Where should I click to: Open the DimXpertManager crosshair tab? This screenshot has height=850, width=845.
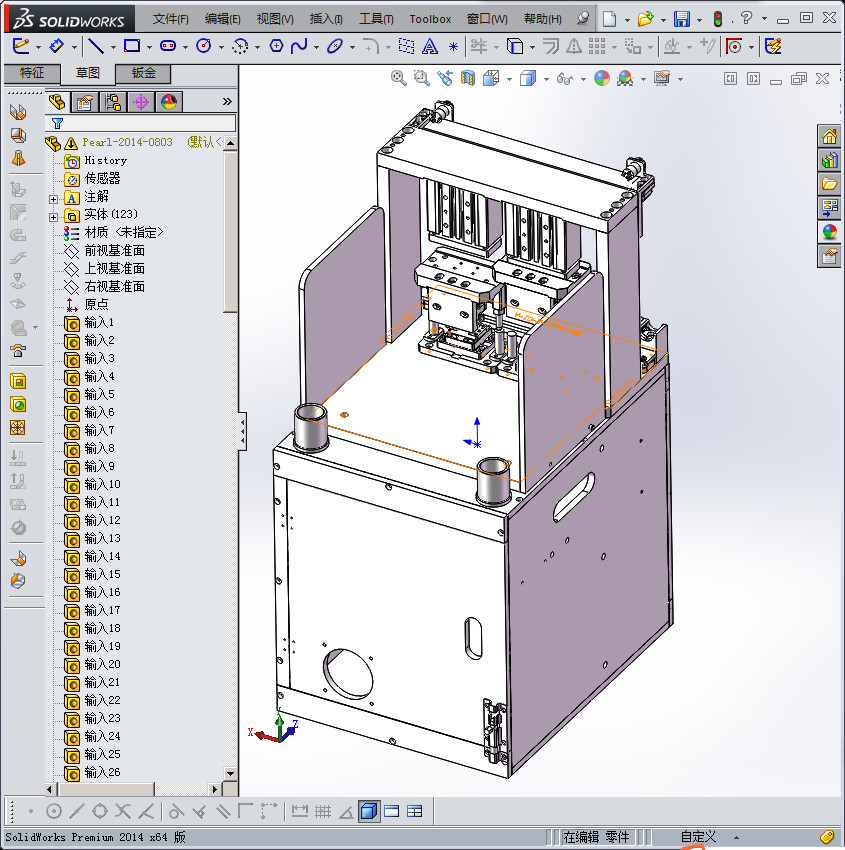coord(141,102)
